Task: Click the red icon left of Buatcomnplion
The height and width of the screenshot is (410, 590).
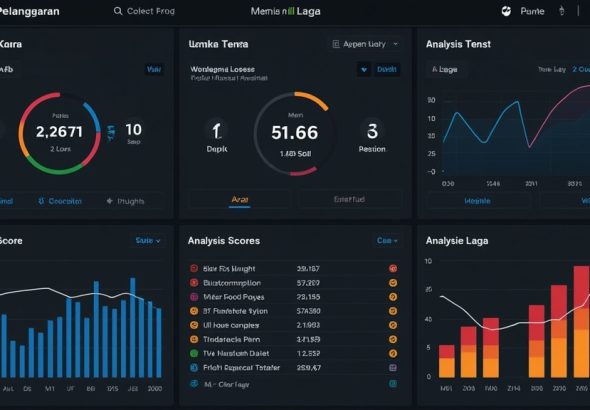Action: pyautogui.click(x=194, y=282)
